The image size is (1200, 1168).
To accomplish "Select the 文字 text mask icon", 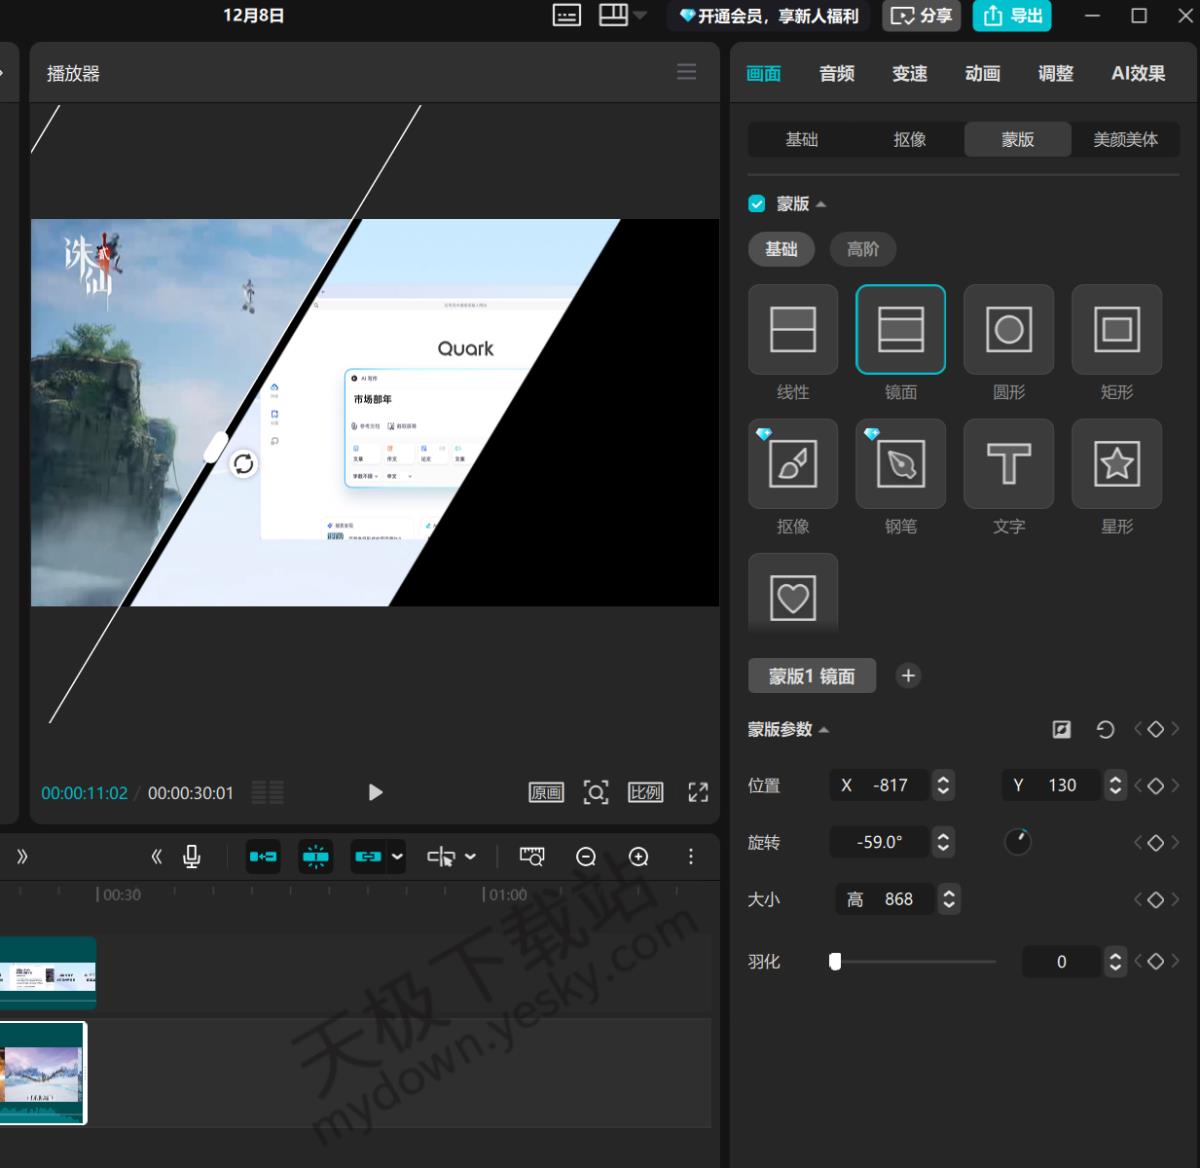I will [x=1008, y=464].
